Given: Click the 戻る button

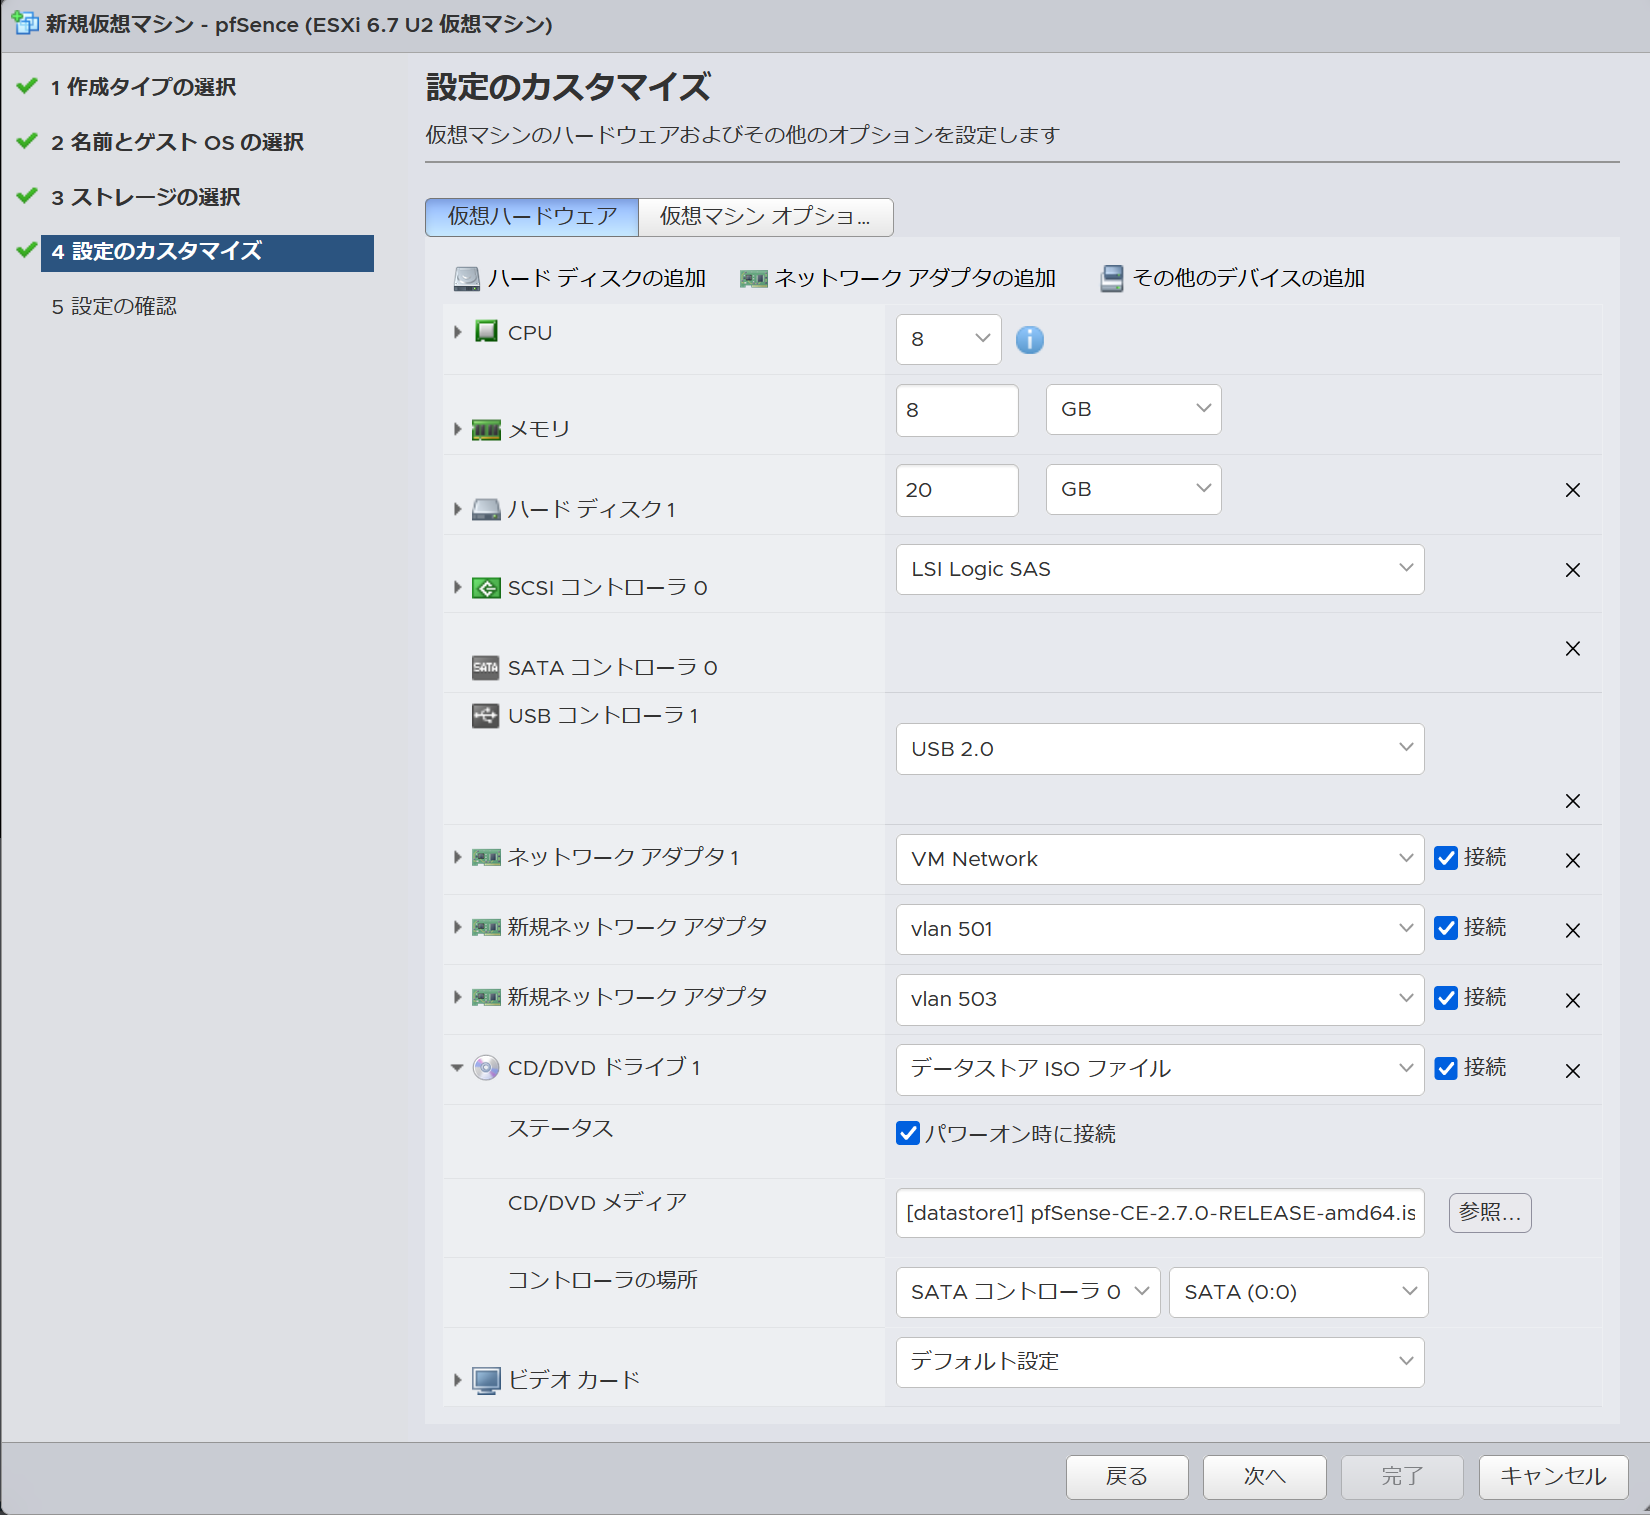Looking at the screenshot, I should pos(1127,1476).
